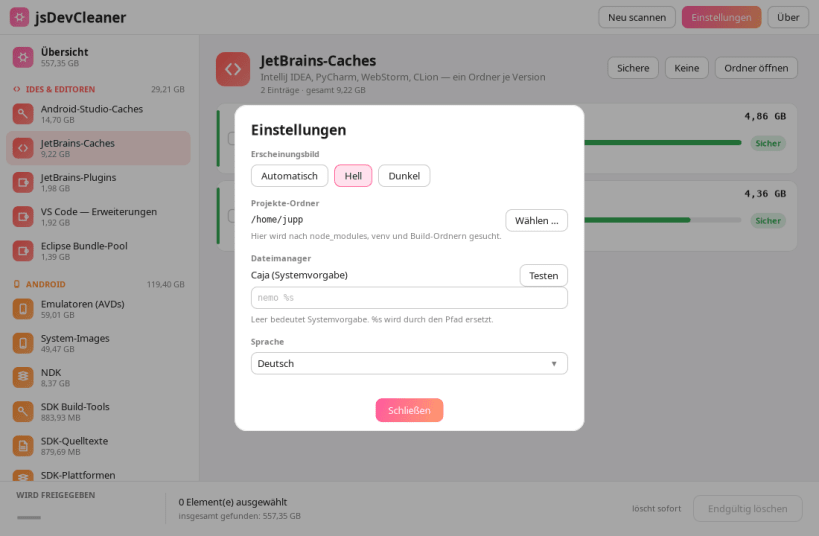Open VS Code — Erweiterungen category
The width and height of the screenshot is (819, 536).
point(98,216)
